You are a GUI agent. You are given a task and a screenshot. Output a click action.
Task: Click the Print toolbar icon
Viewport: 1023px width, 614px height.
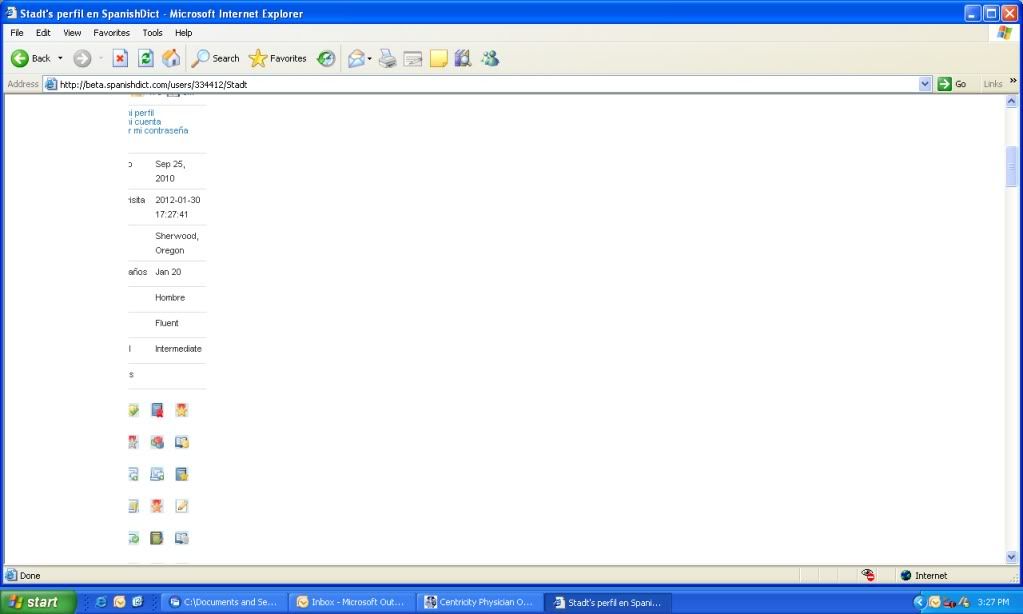tap(387, 58)
